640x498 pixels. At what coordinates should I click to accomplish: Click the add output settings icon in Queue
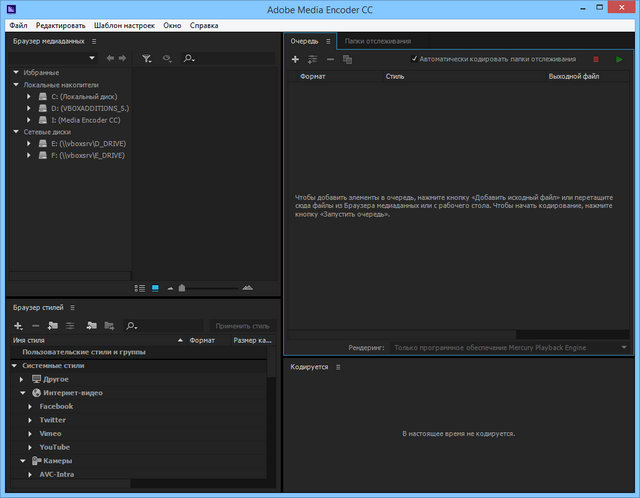point(313,60)
